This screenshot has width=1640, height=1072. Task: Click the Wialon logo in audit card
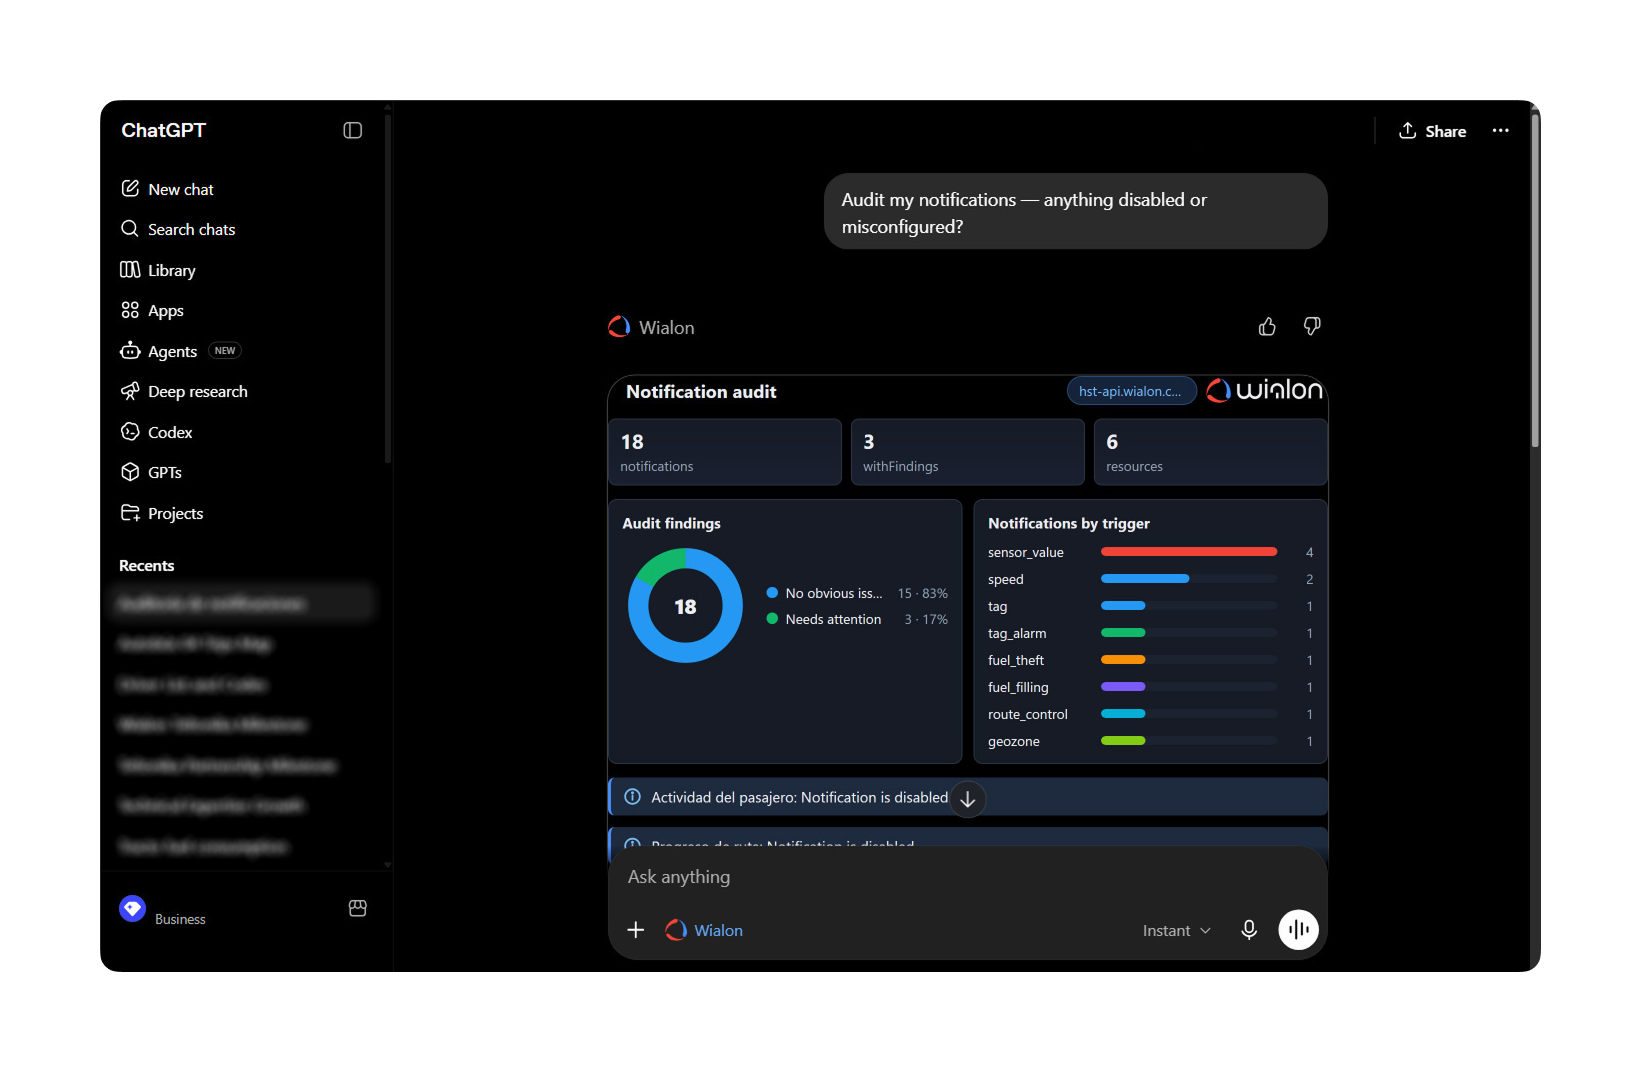tap(1264, 390)
